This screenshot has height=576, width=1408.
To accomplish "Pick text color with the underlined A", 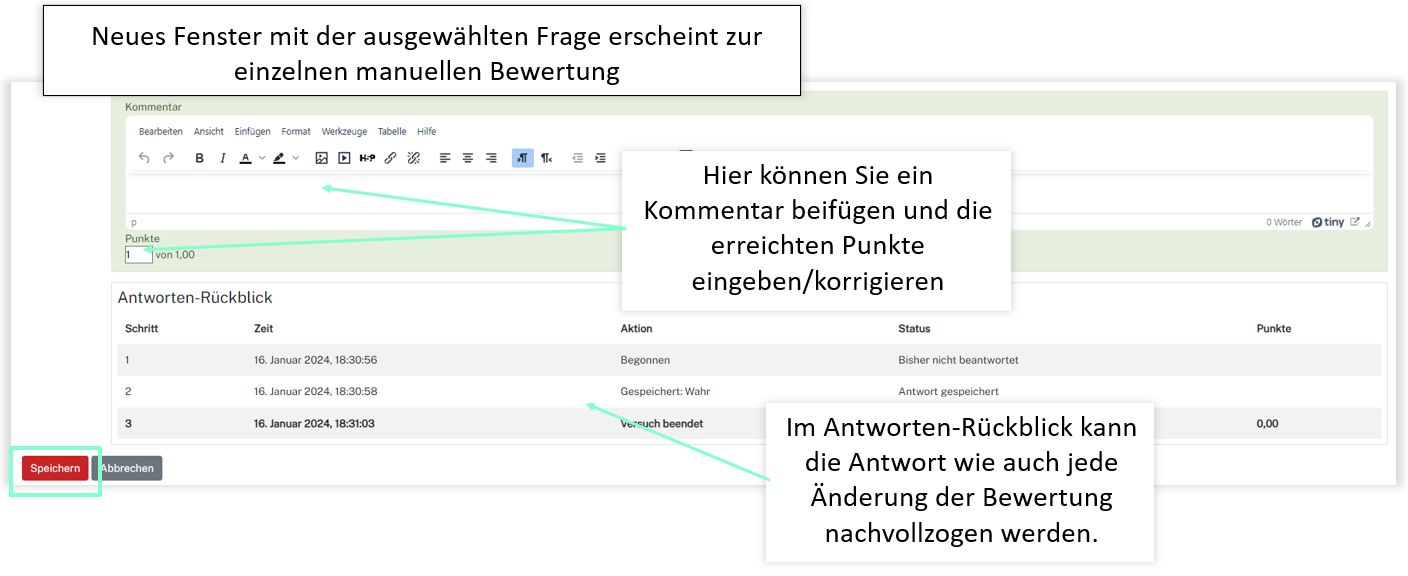I will (246, 158).
